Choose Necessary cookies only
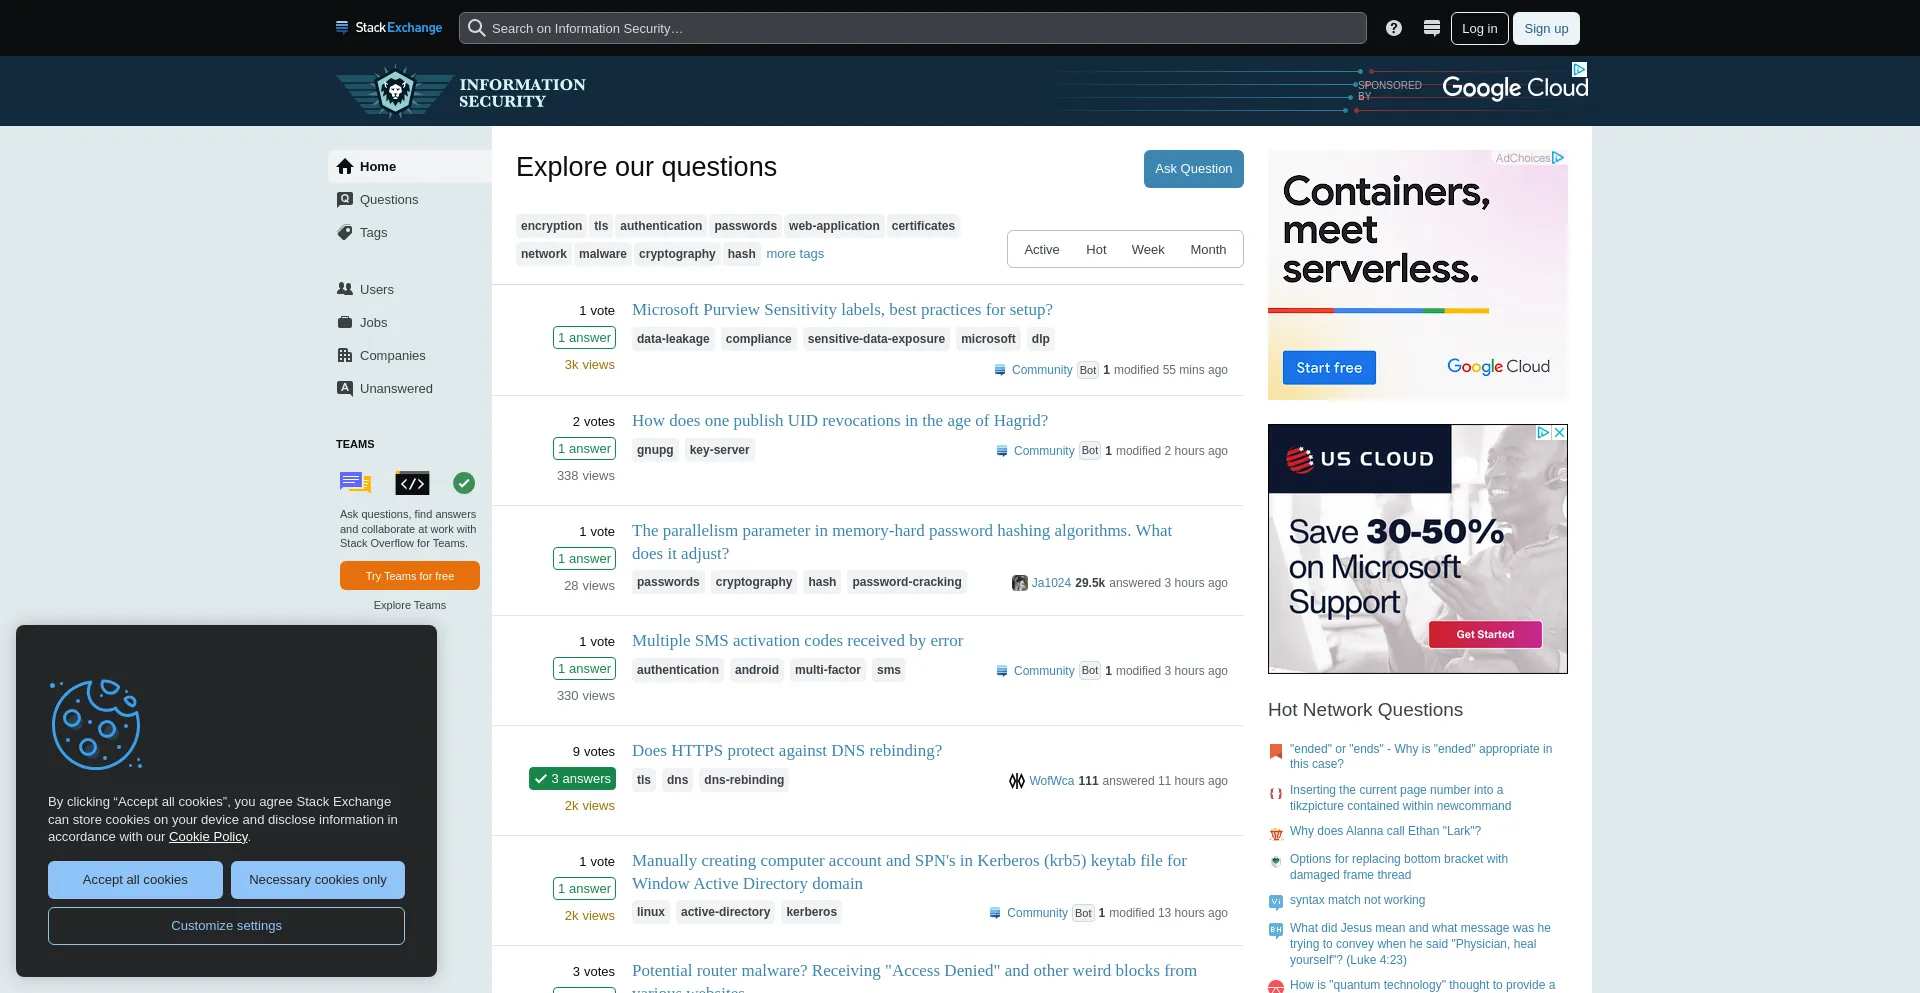 coord(318,880)
